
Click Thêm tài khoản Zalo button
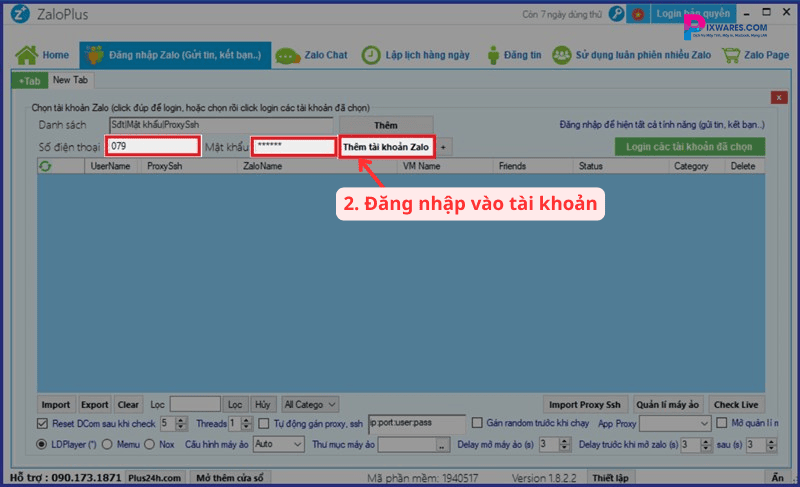(385, 146)
